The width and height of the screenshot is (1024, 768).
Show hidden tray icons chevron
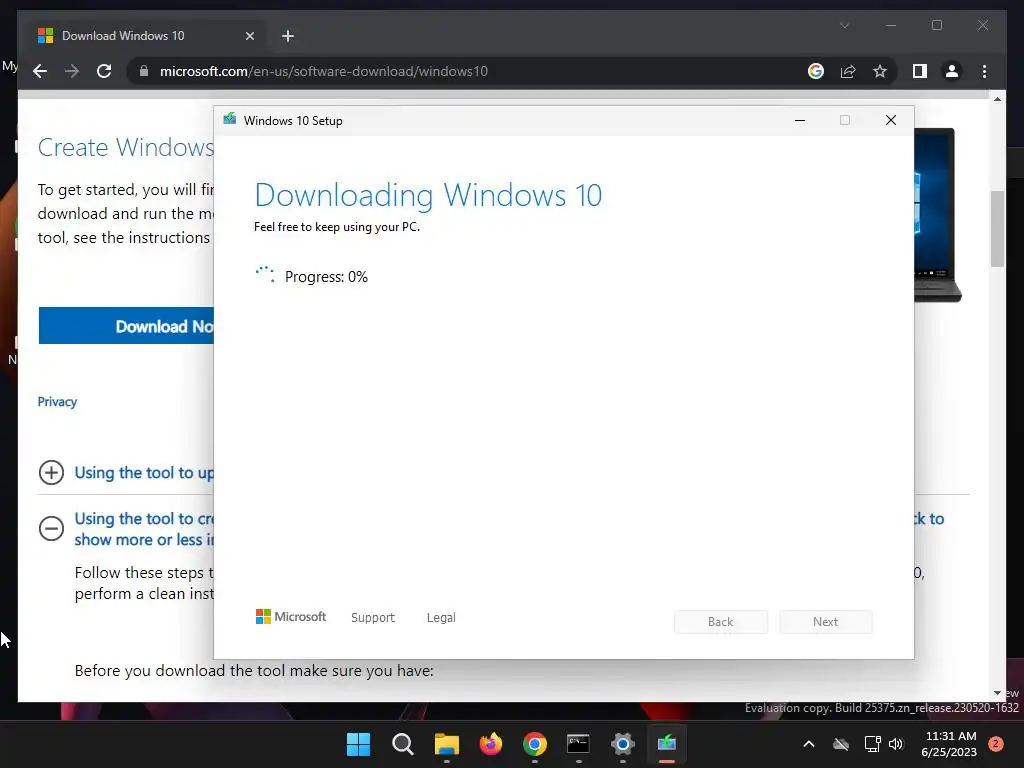[808, 744]
